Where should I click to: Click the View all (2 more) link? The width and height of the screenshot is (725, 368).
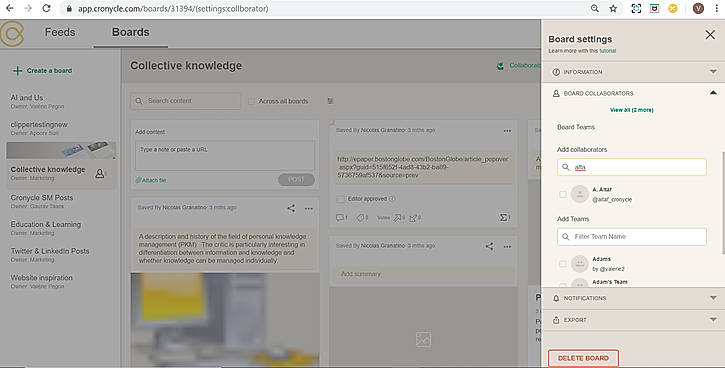(631, 110)
